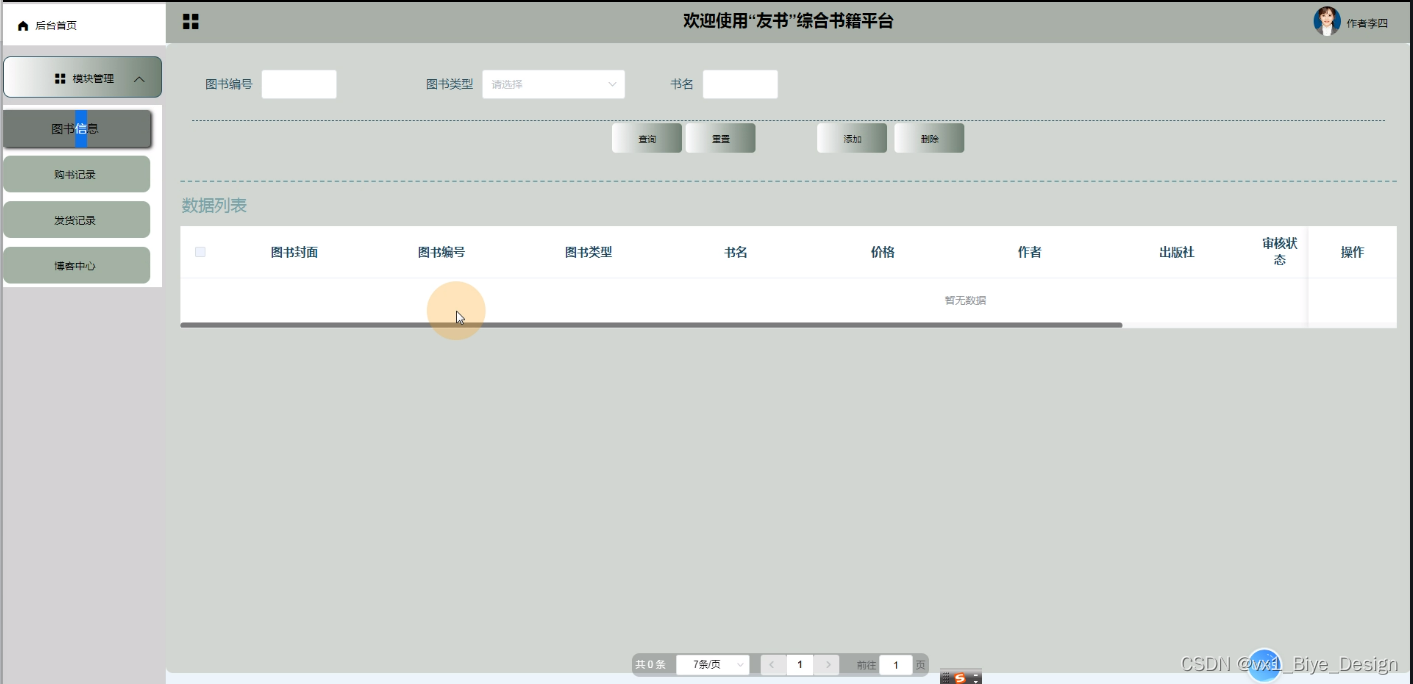
Task: Focus the 图书编号 input field
Action: (299, 84)
